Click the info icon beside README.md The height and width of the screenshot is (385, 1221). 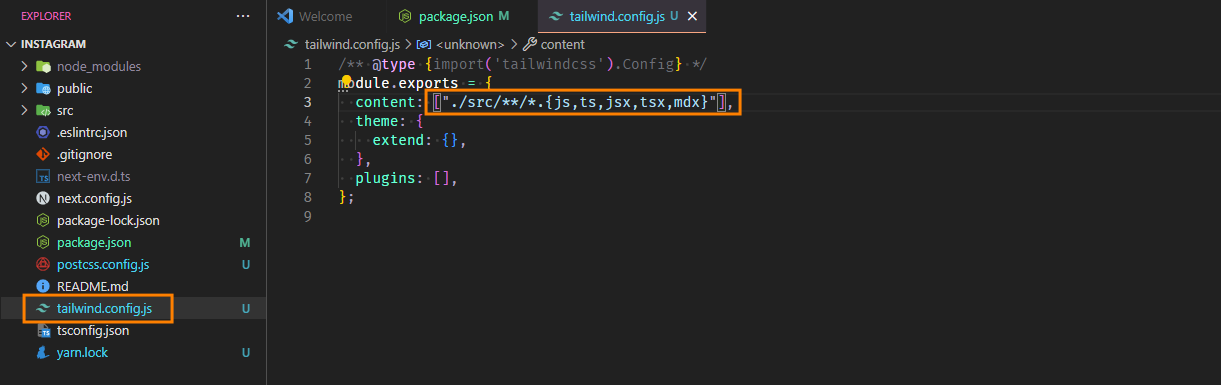(x=43, y=286)
